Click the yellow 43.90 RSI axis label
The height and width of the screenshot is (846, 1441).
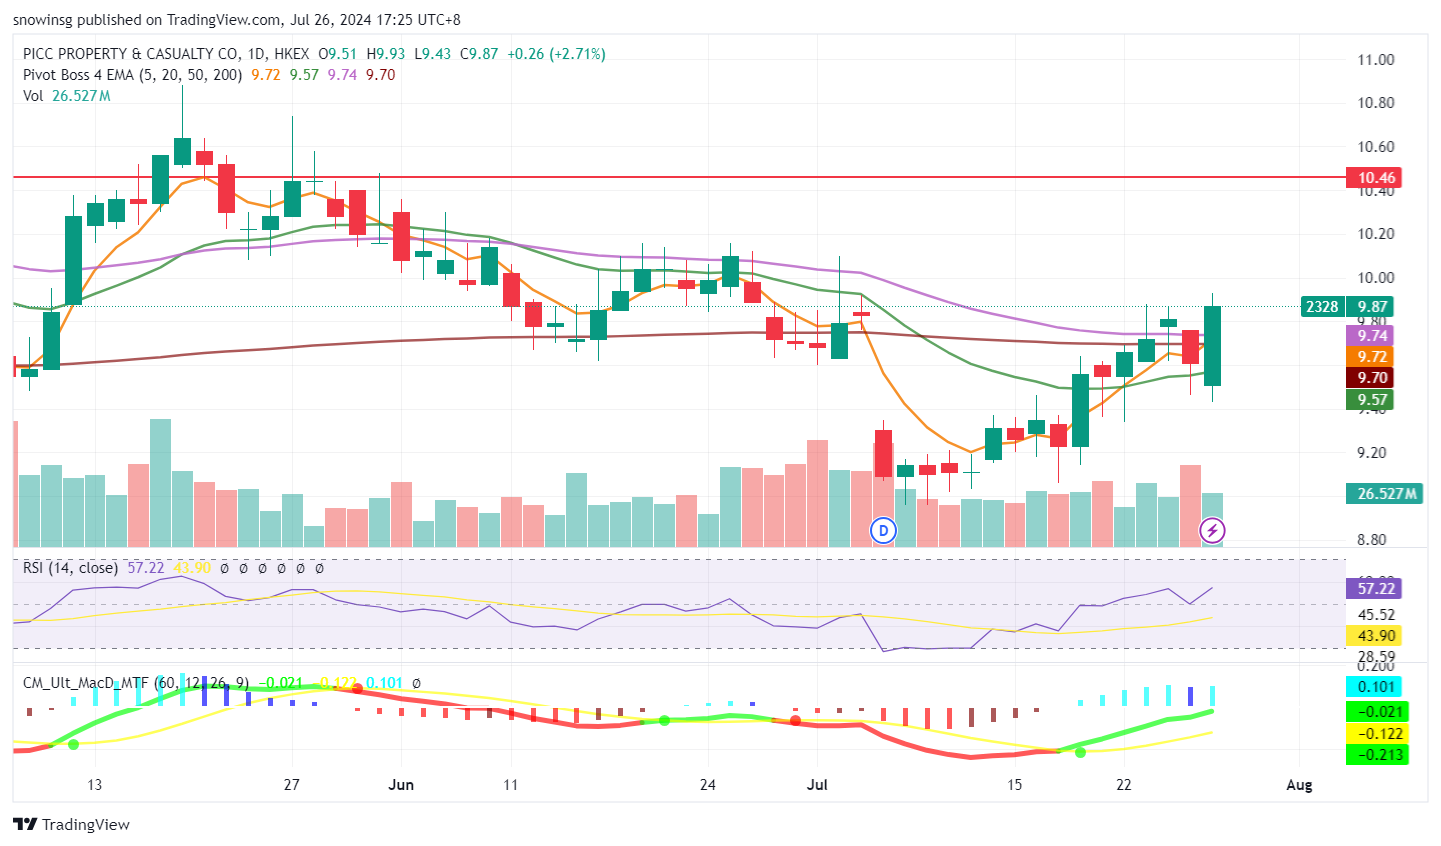point(1374,636)
